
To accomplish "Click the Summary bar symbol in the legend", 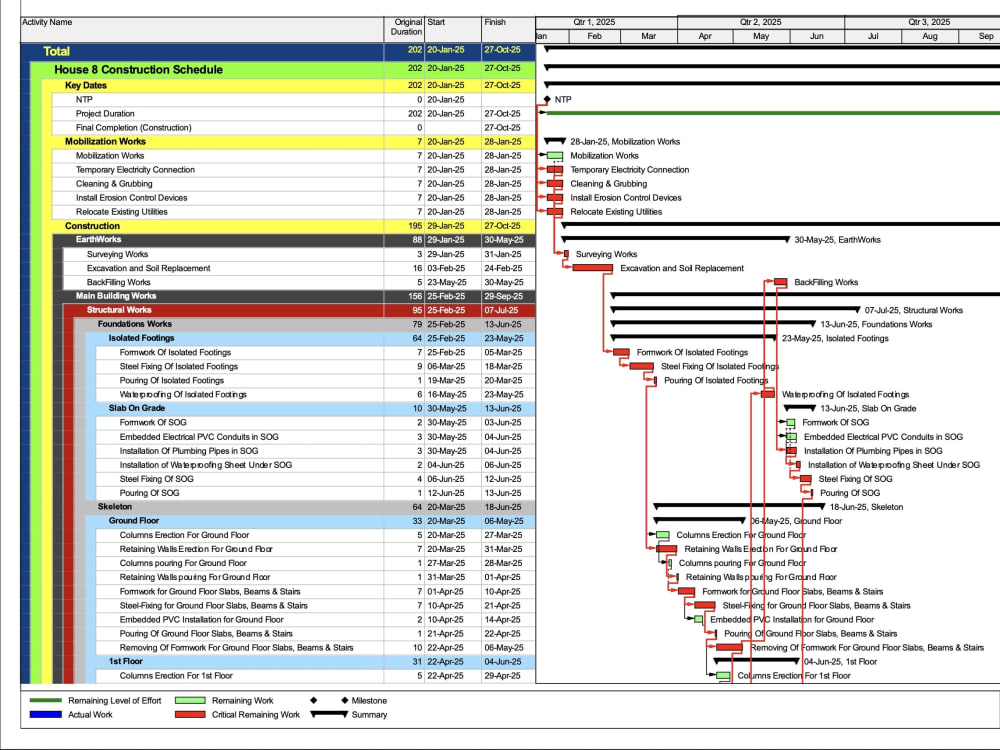I will pyautogui.click(x=329, y=714).
